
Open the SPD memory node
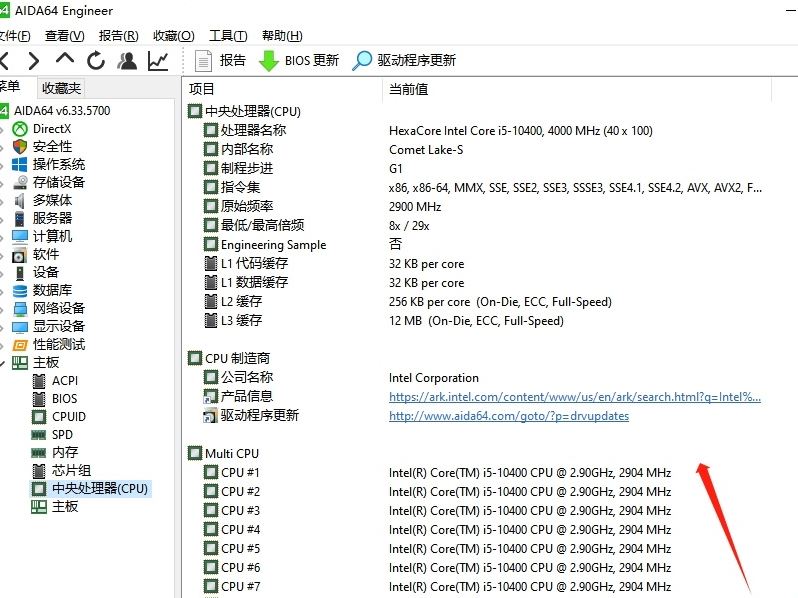[x=52, y=435]
